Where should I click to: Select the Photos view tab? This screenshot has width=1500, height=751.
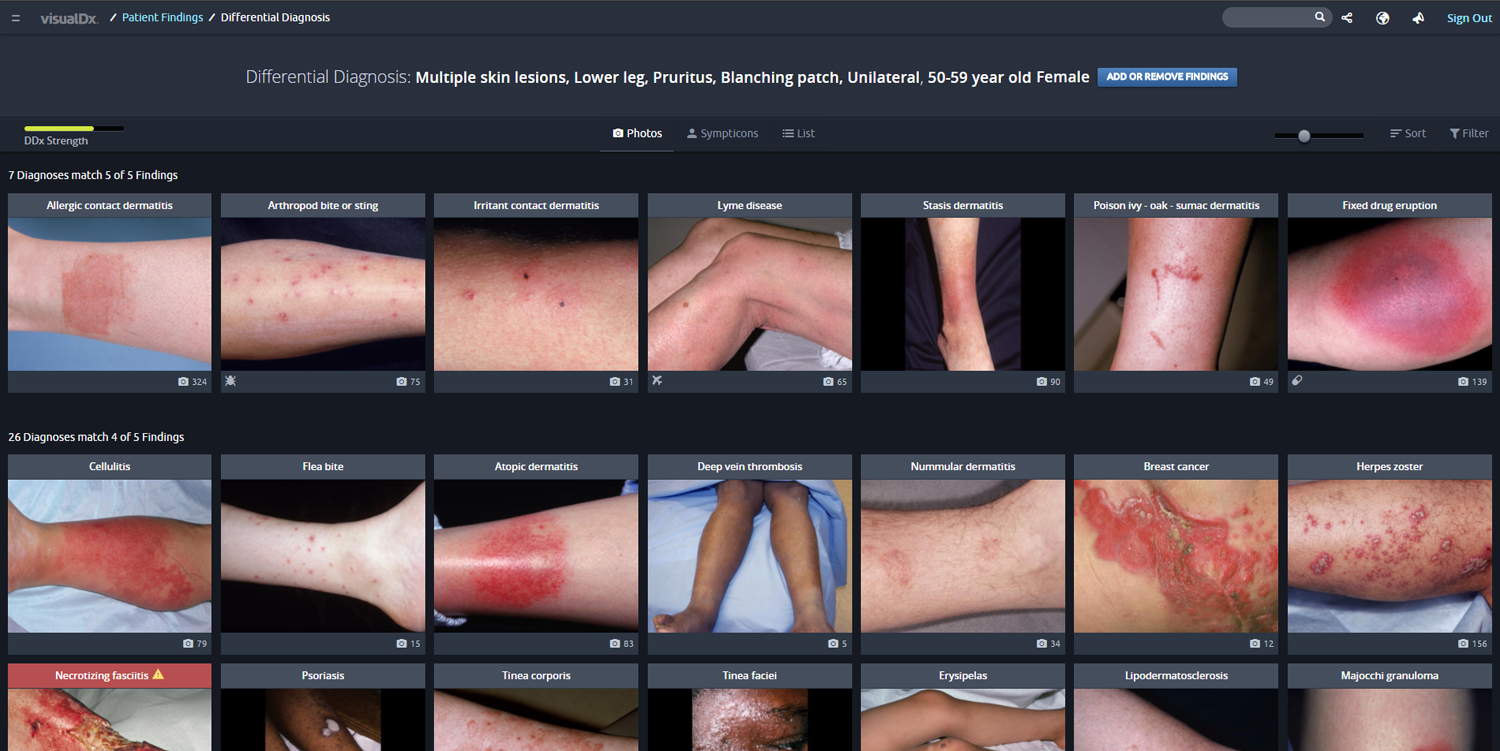[637, 133]
